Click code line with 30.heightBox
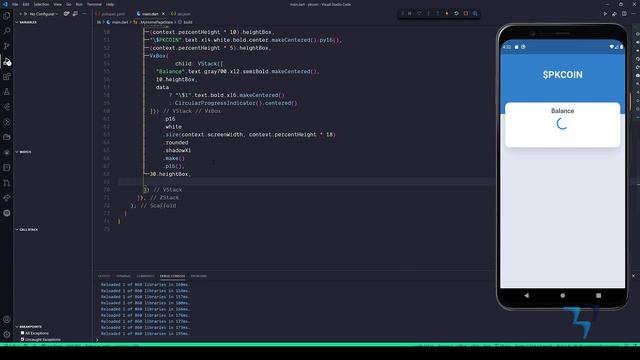The width and height of the screenshot is (640, 360). [170, 174]
